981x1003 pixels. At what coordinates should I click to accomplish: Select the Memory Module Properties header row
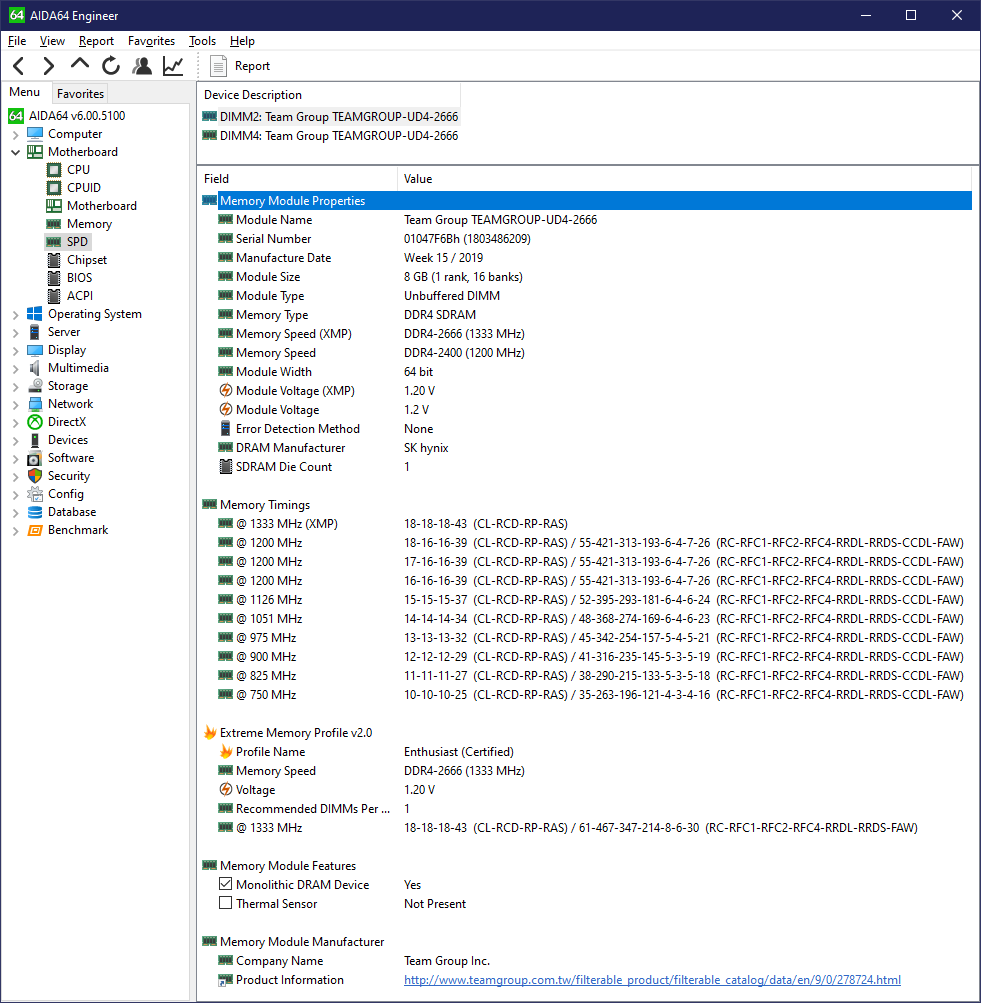(587, 201)
